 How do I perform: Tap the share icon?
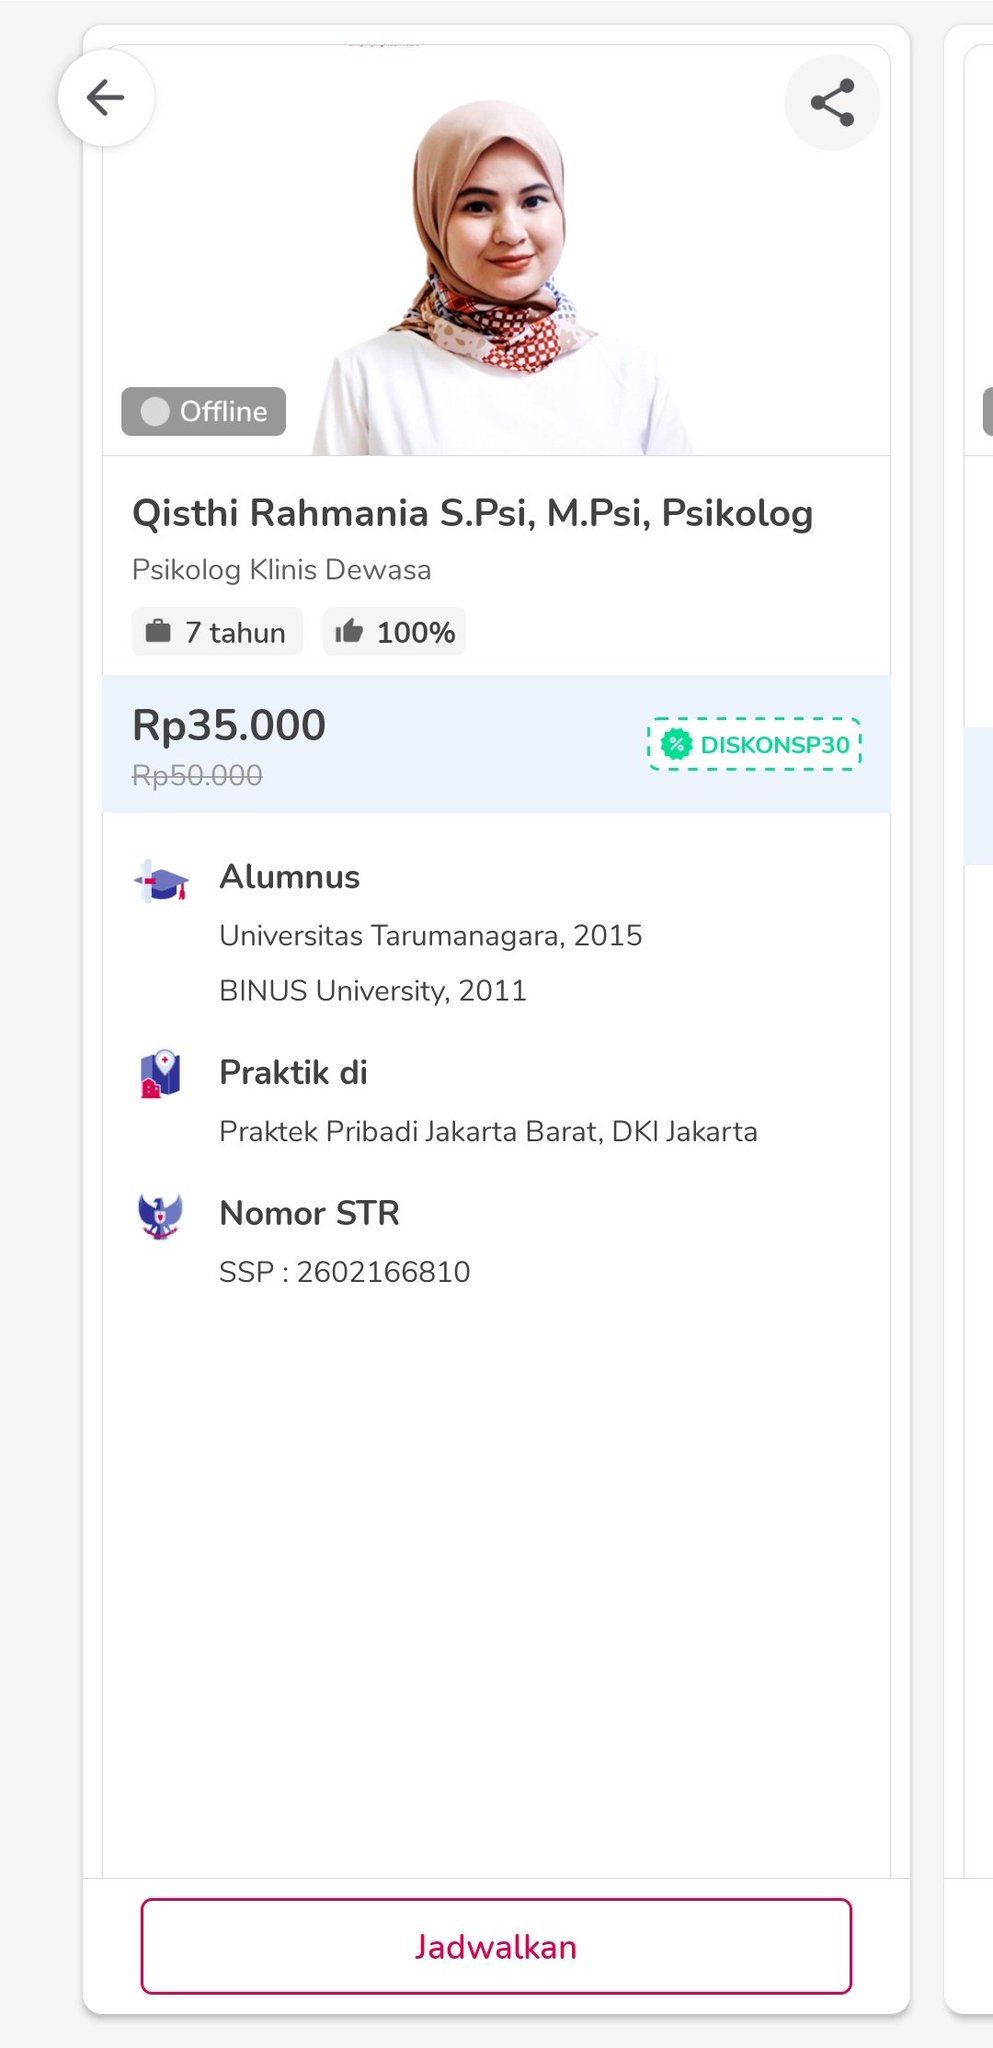[x=832, y=102]
